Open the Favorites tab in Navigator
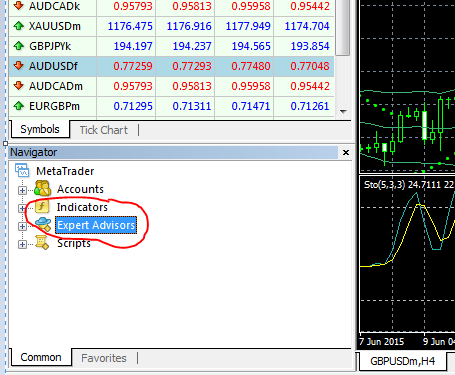The image size is (455, 375). pyautogui.click(x=104, y=358)
